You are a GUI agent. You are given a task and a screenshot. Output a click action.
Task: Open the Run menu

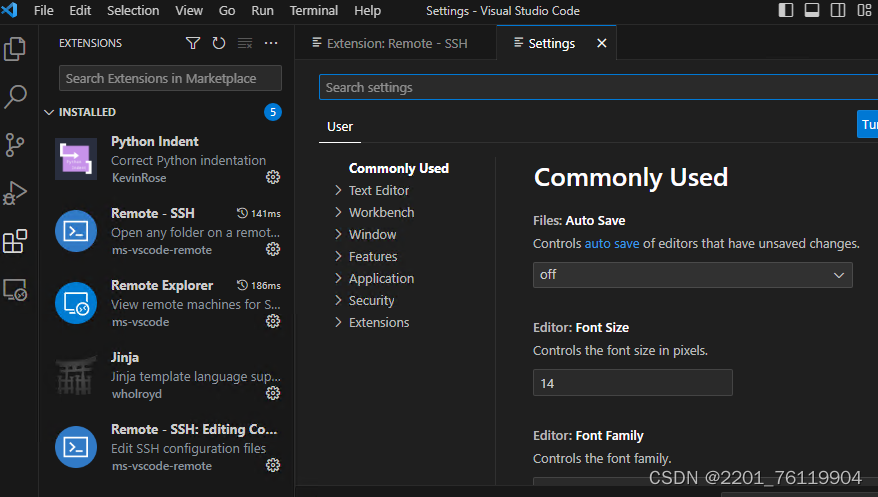[x=262, y=11]
